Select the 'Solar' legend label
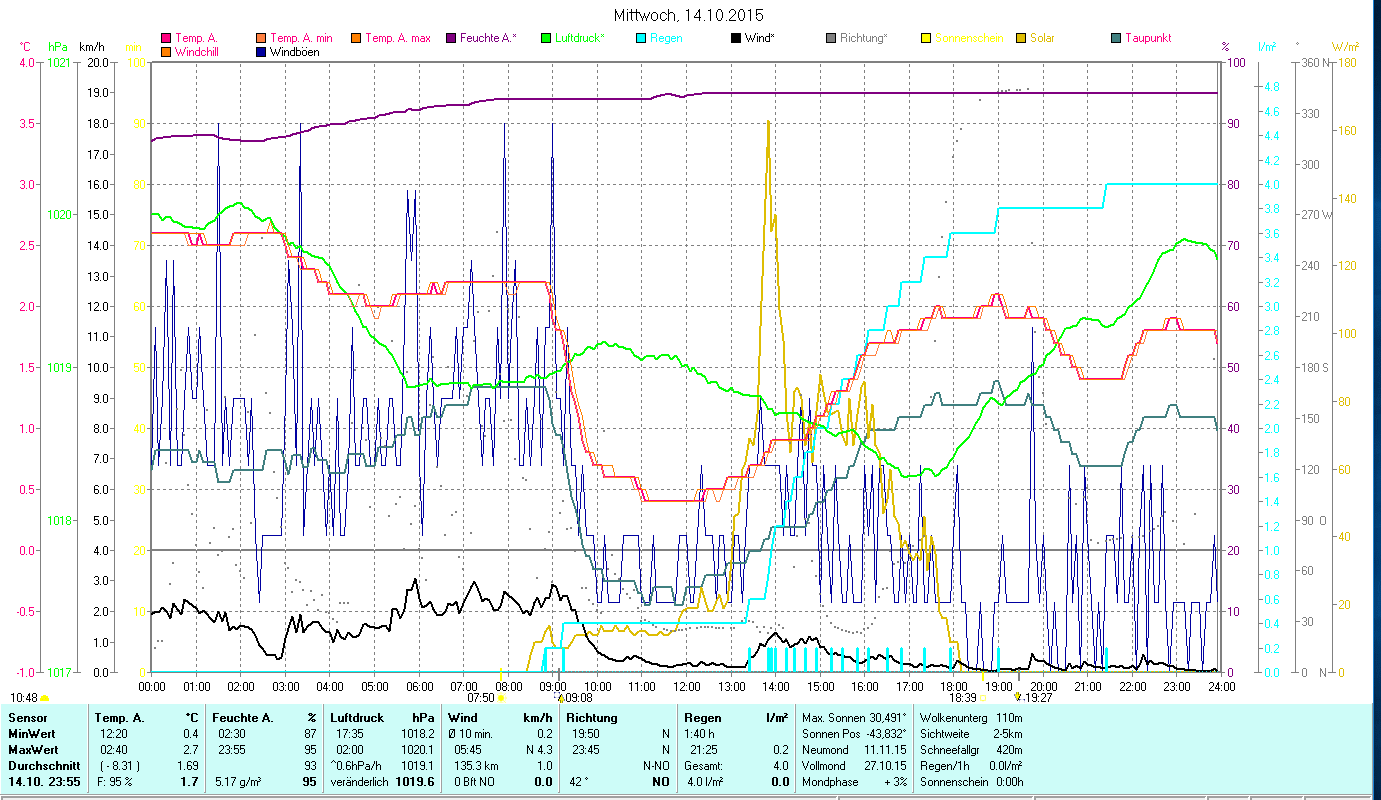The image size is (1381, 800). (x=1042, y=38)
